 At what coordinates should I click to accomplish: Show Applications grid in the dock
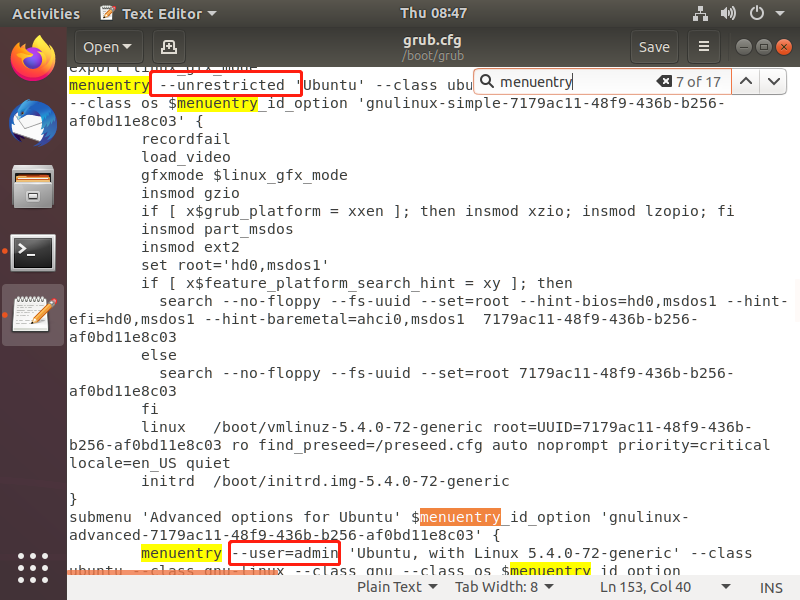tap(33, 568)
